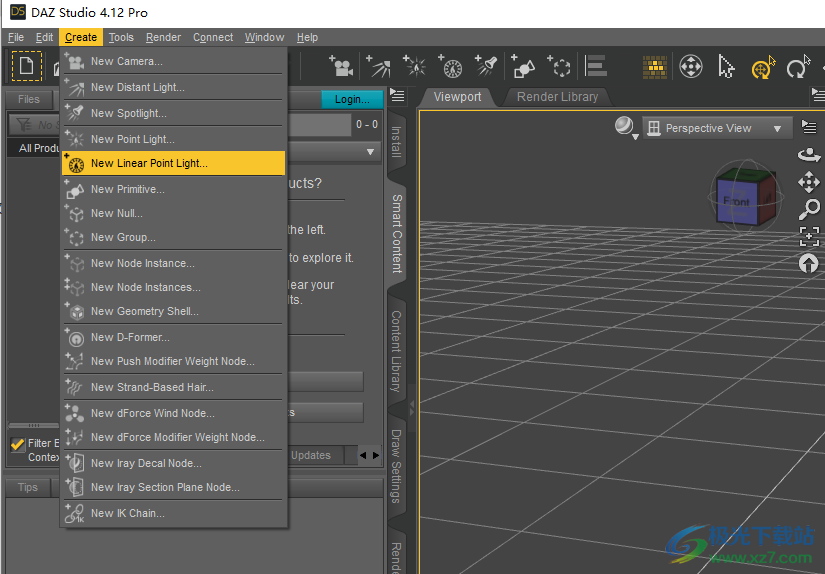Image resolution: width=825 pixels, height=574 pixels.
Task: Choose New Spotlight... menu entry
Action: 174,113
